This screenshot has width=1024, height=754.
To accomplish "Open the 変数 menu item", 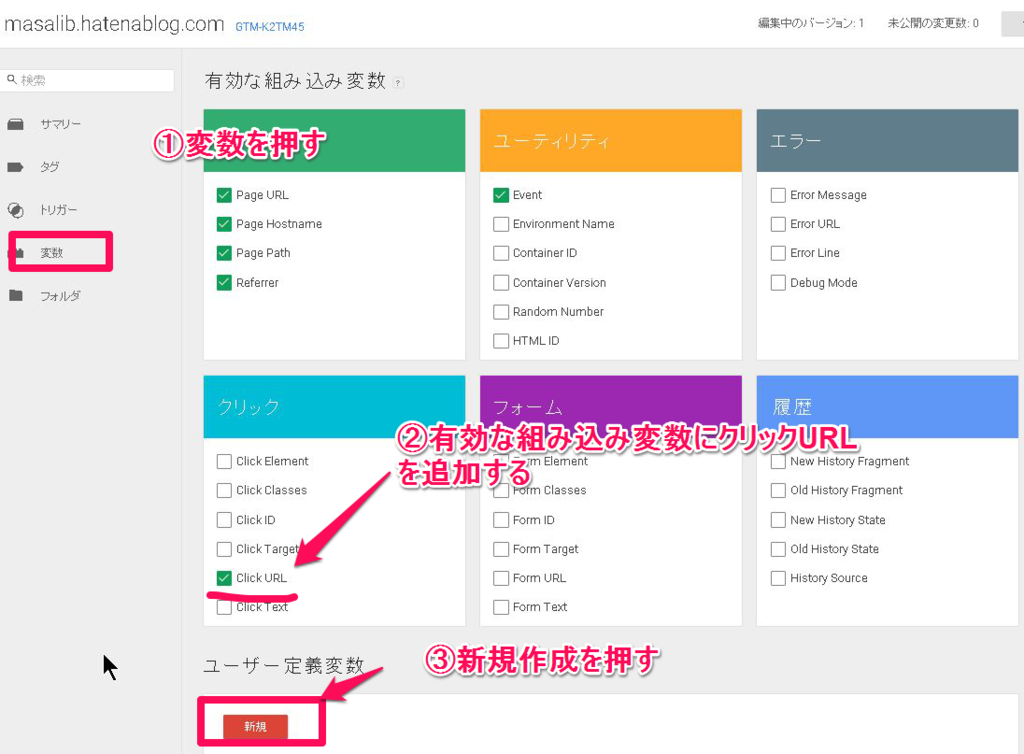I will (52, 253).
